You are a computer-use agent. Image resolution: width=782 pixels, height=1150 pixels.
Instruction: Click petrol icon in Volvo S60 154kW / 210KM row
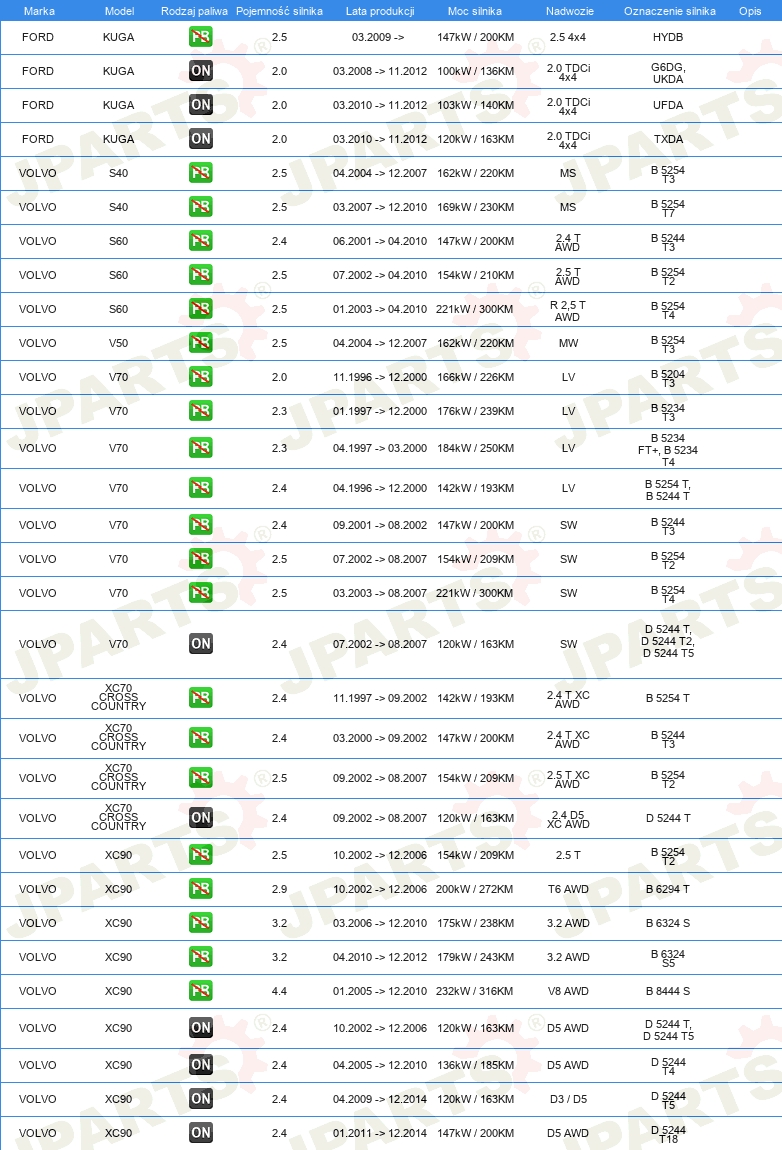click(200, 275)
